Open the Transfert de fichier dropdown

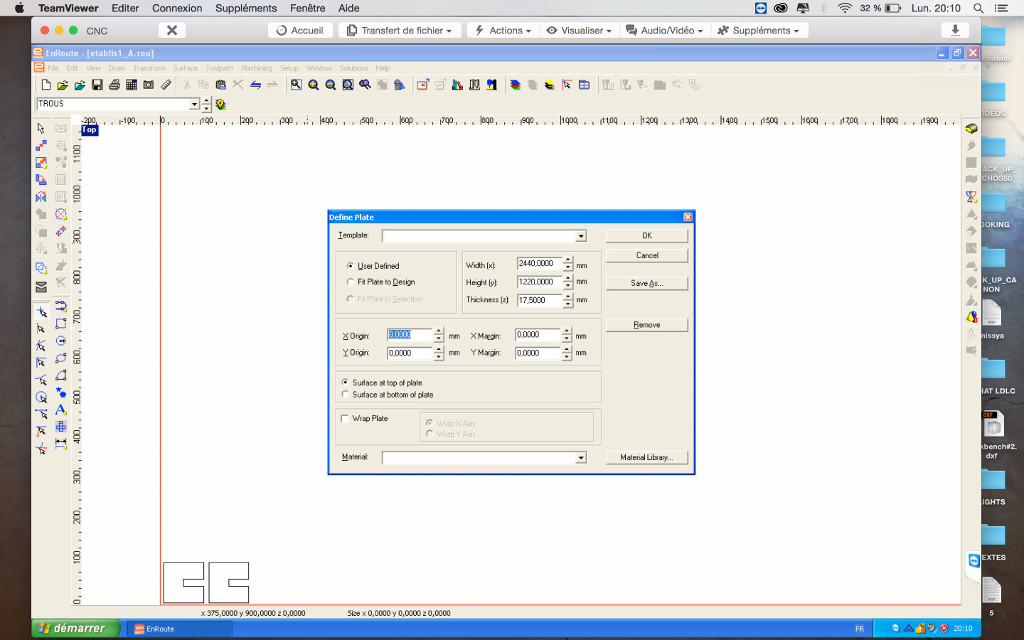[400, 30]
